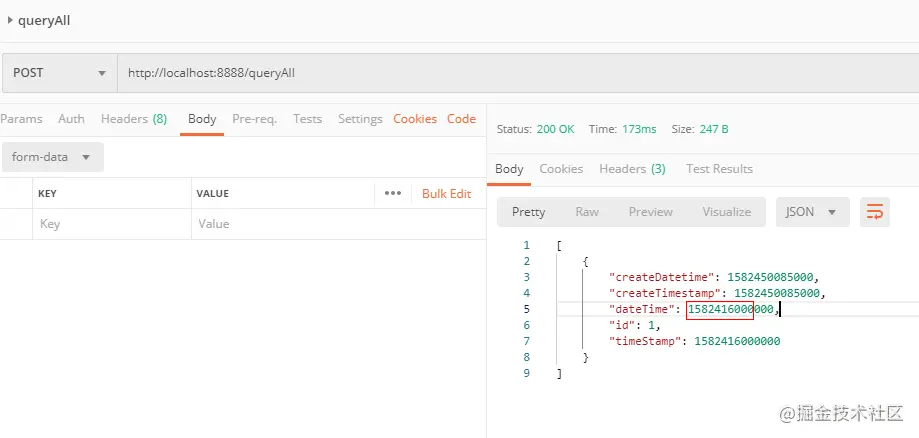
Task: Click the Bulk Edit link
Action: point(446,194)
